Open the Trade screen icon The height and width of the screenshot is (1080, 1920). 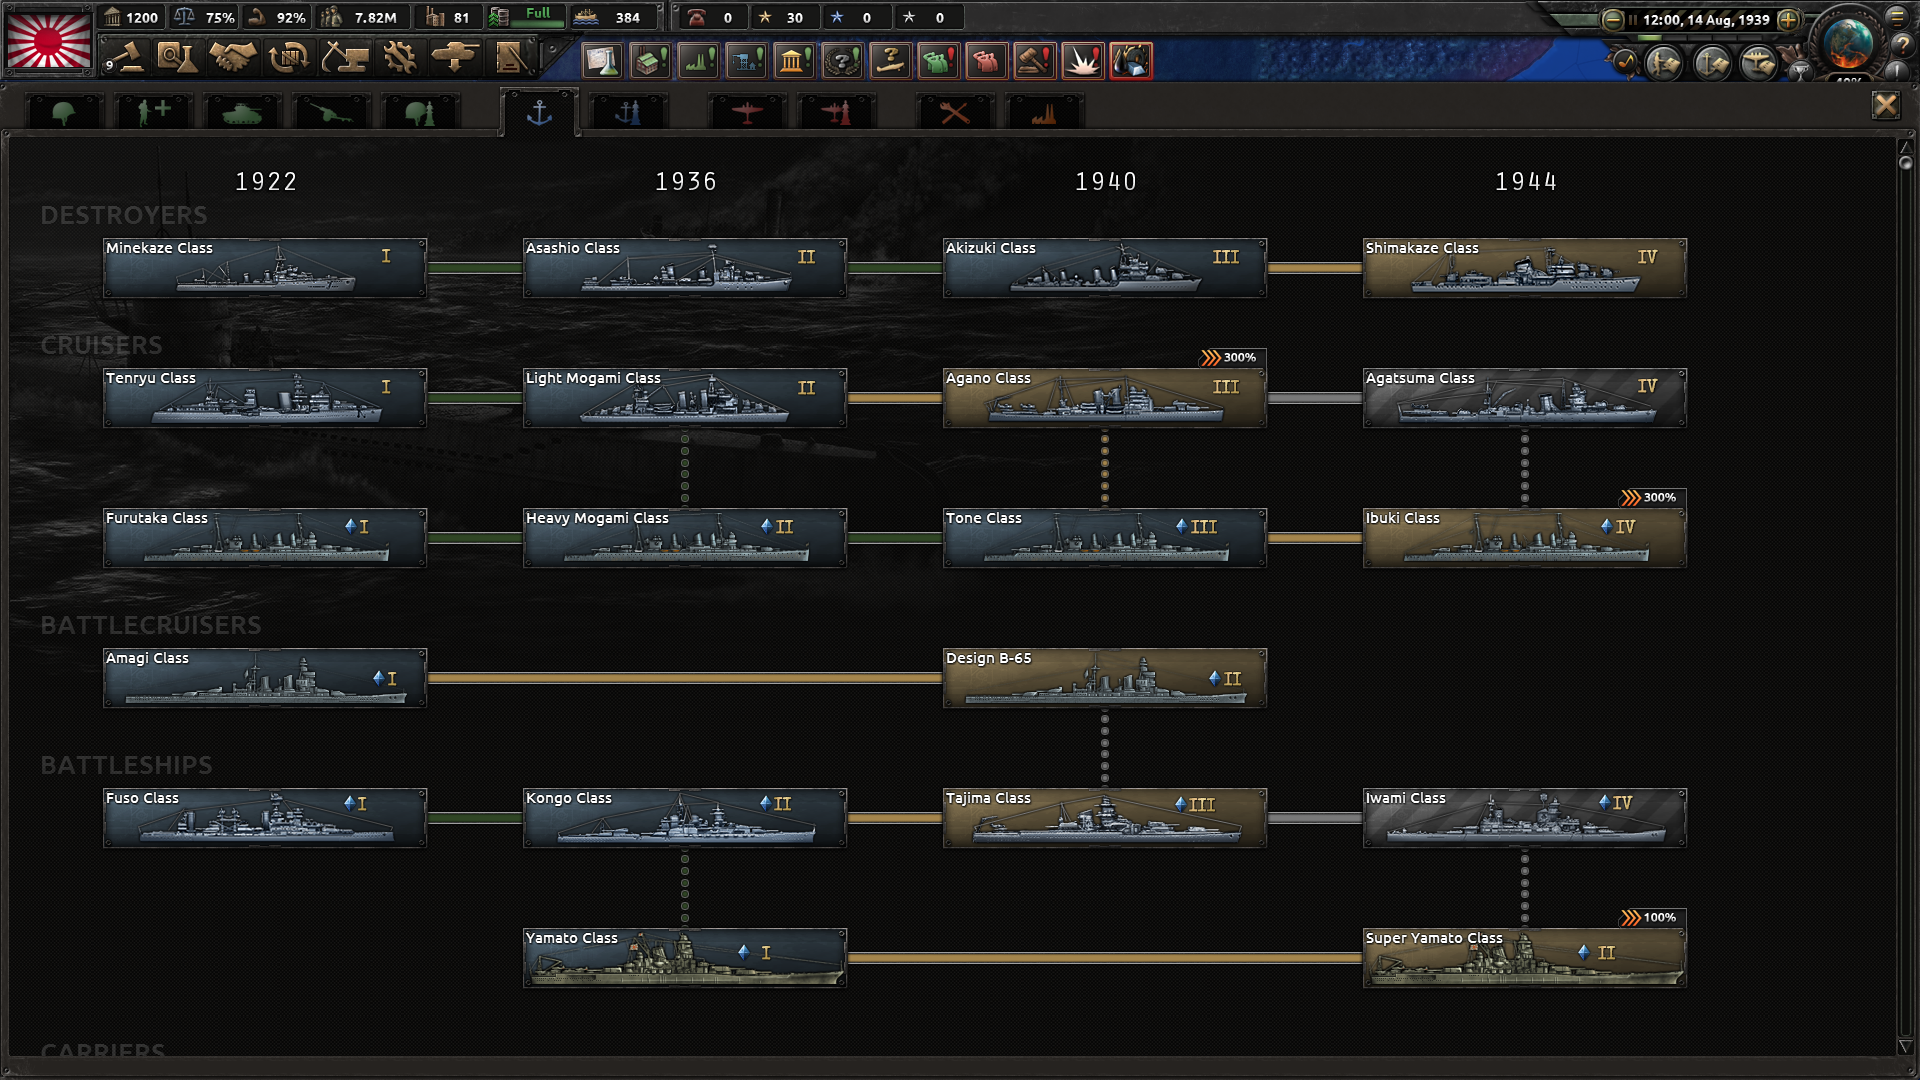point(288,58)
